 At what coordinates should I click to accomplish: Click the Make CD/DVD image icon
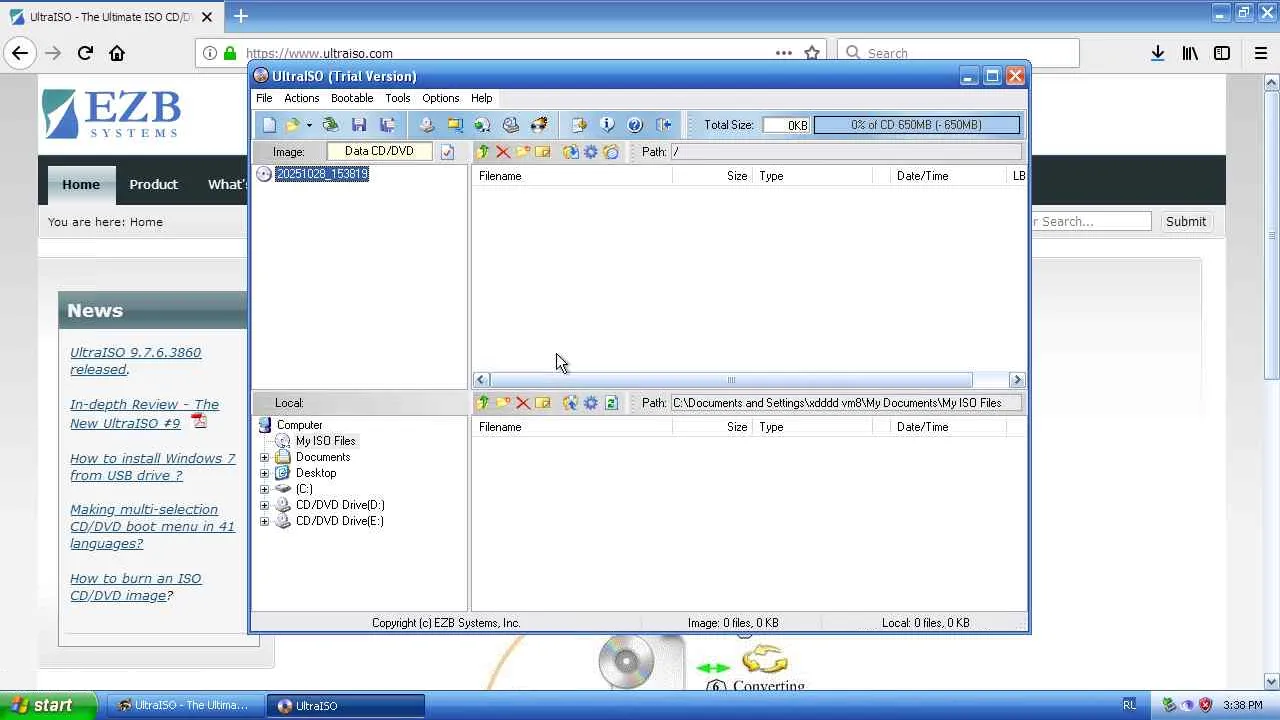coord(427,125)
